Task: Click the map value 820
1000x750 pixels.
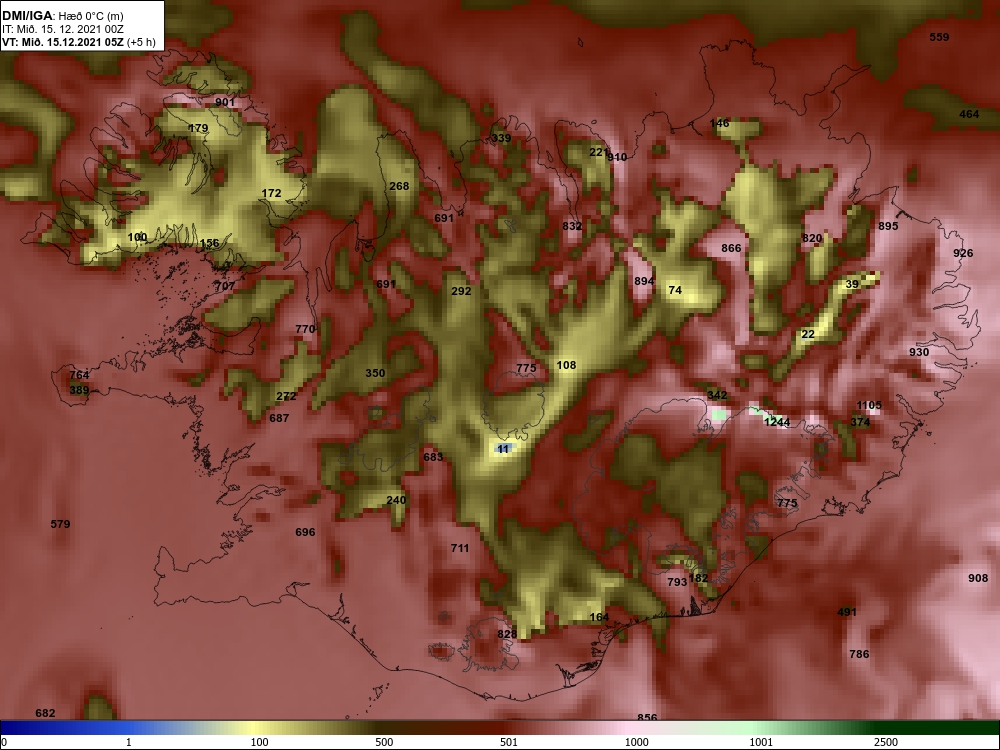Action: point(812,238)
